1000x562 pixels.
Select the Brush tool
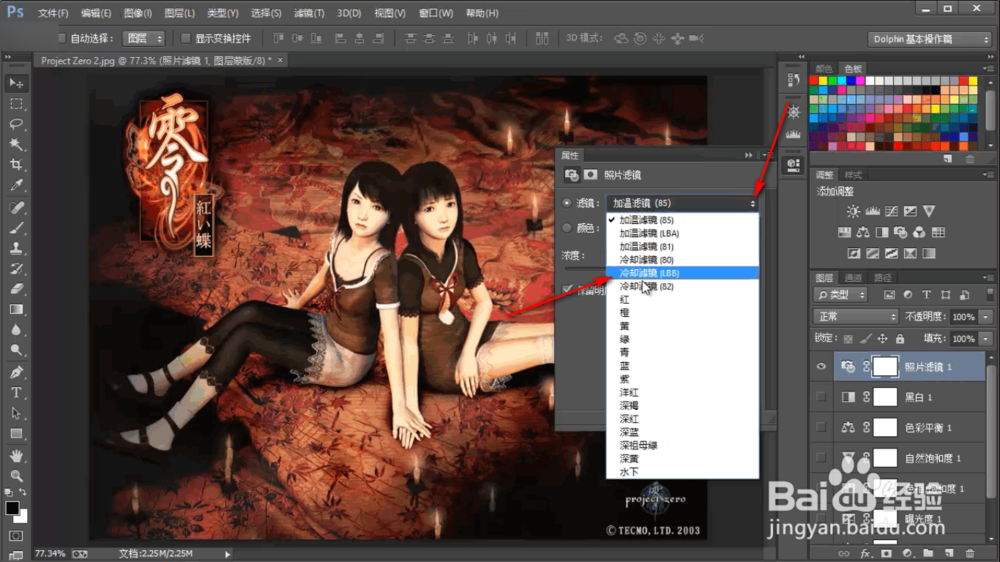[16, 228]
